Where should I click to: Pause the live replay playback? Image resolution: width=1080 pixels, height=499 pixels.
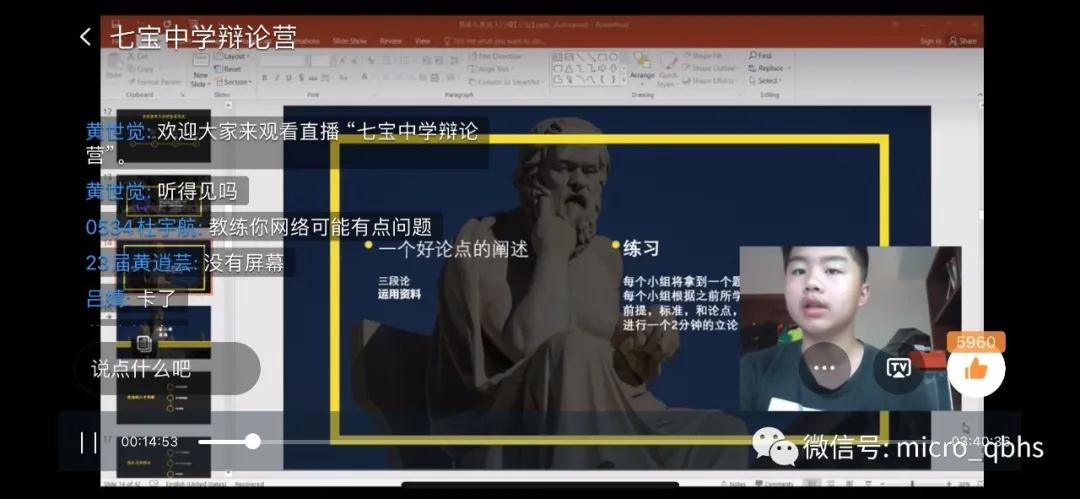click(x=88, y=442)
